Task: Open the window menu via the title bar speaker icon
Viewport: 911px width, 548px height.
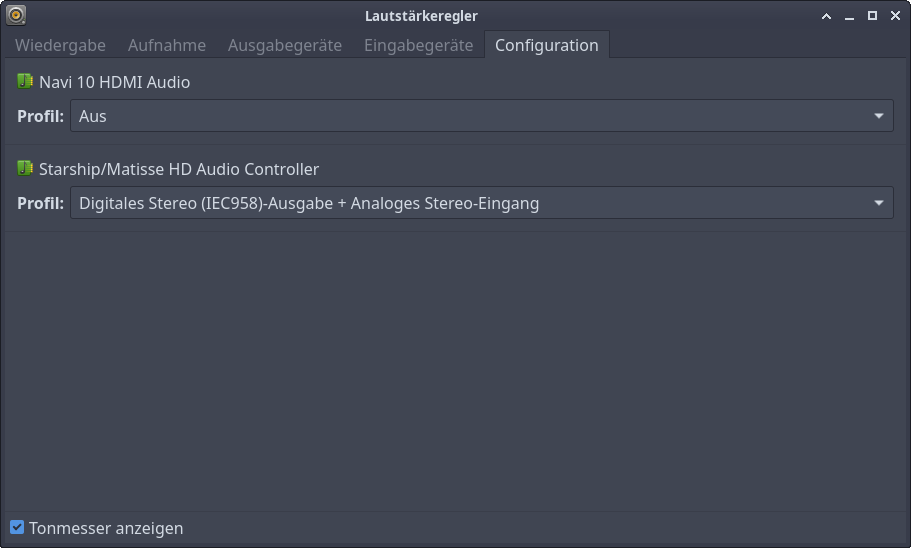Action: pyautogui.click(x=16, y=15)
